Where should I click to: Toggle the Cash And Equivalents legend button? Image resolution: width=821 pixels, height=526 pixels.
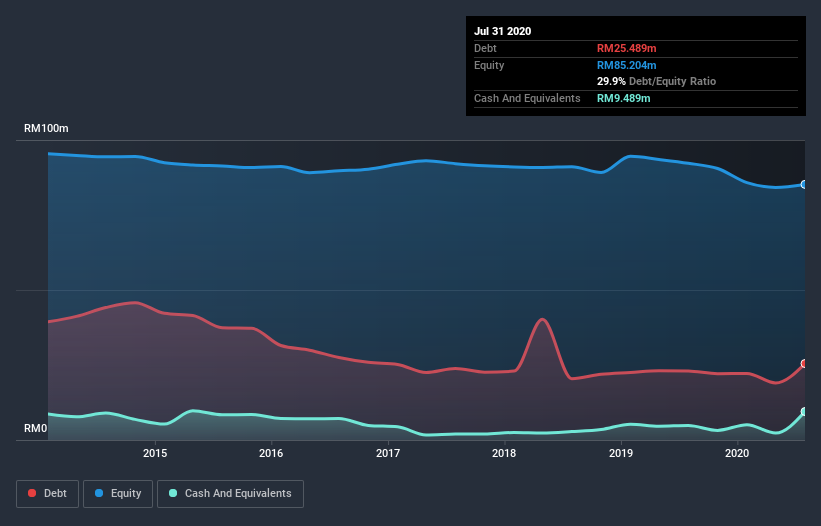tap(230, 494)
